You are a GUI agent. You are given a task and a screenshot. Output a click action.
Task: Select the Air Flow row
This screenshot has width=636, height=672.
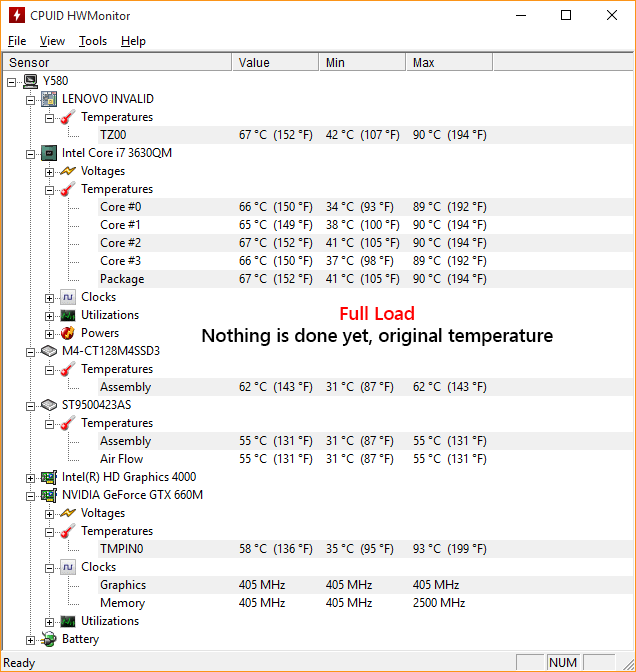point(366,459)
